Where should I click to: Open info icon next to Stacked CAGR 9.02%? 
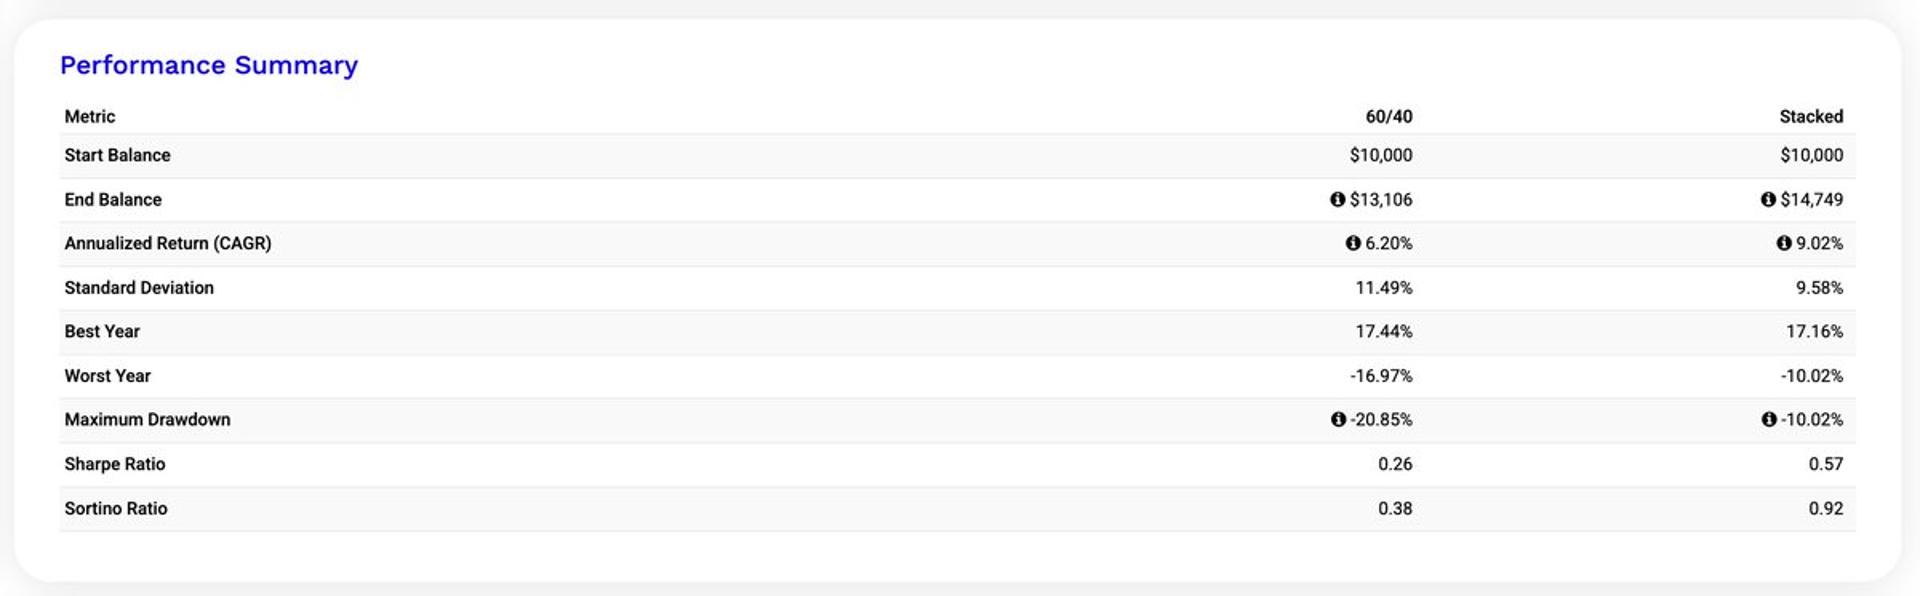point(1784,243)
